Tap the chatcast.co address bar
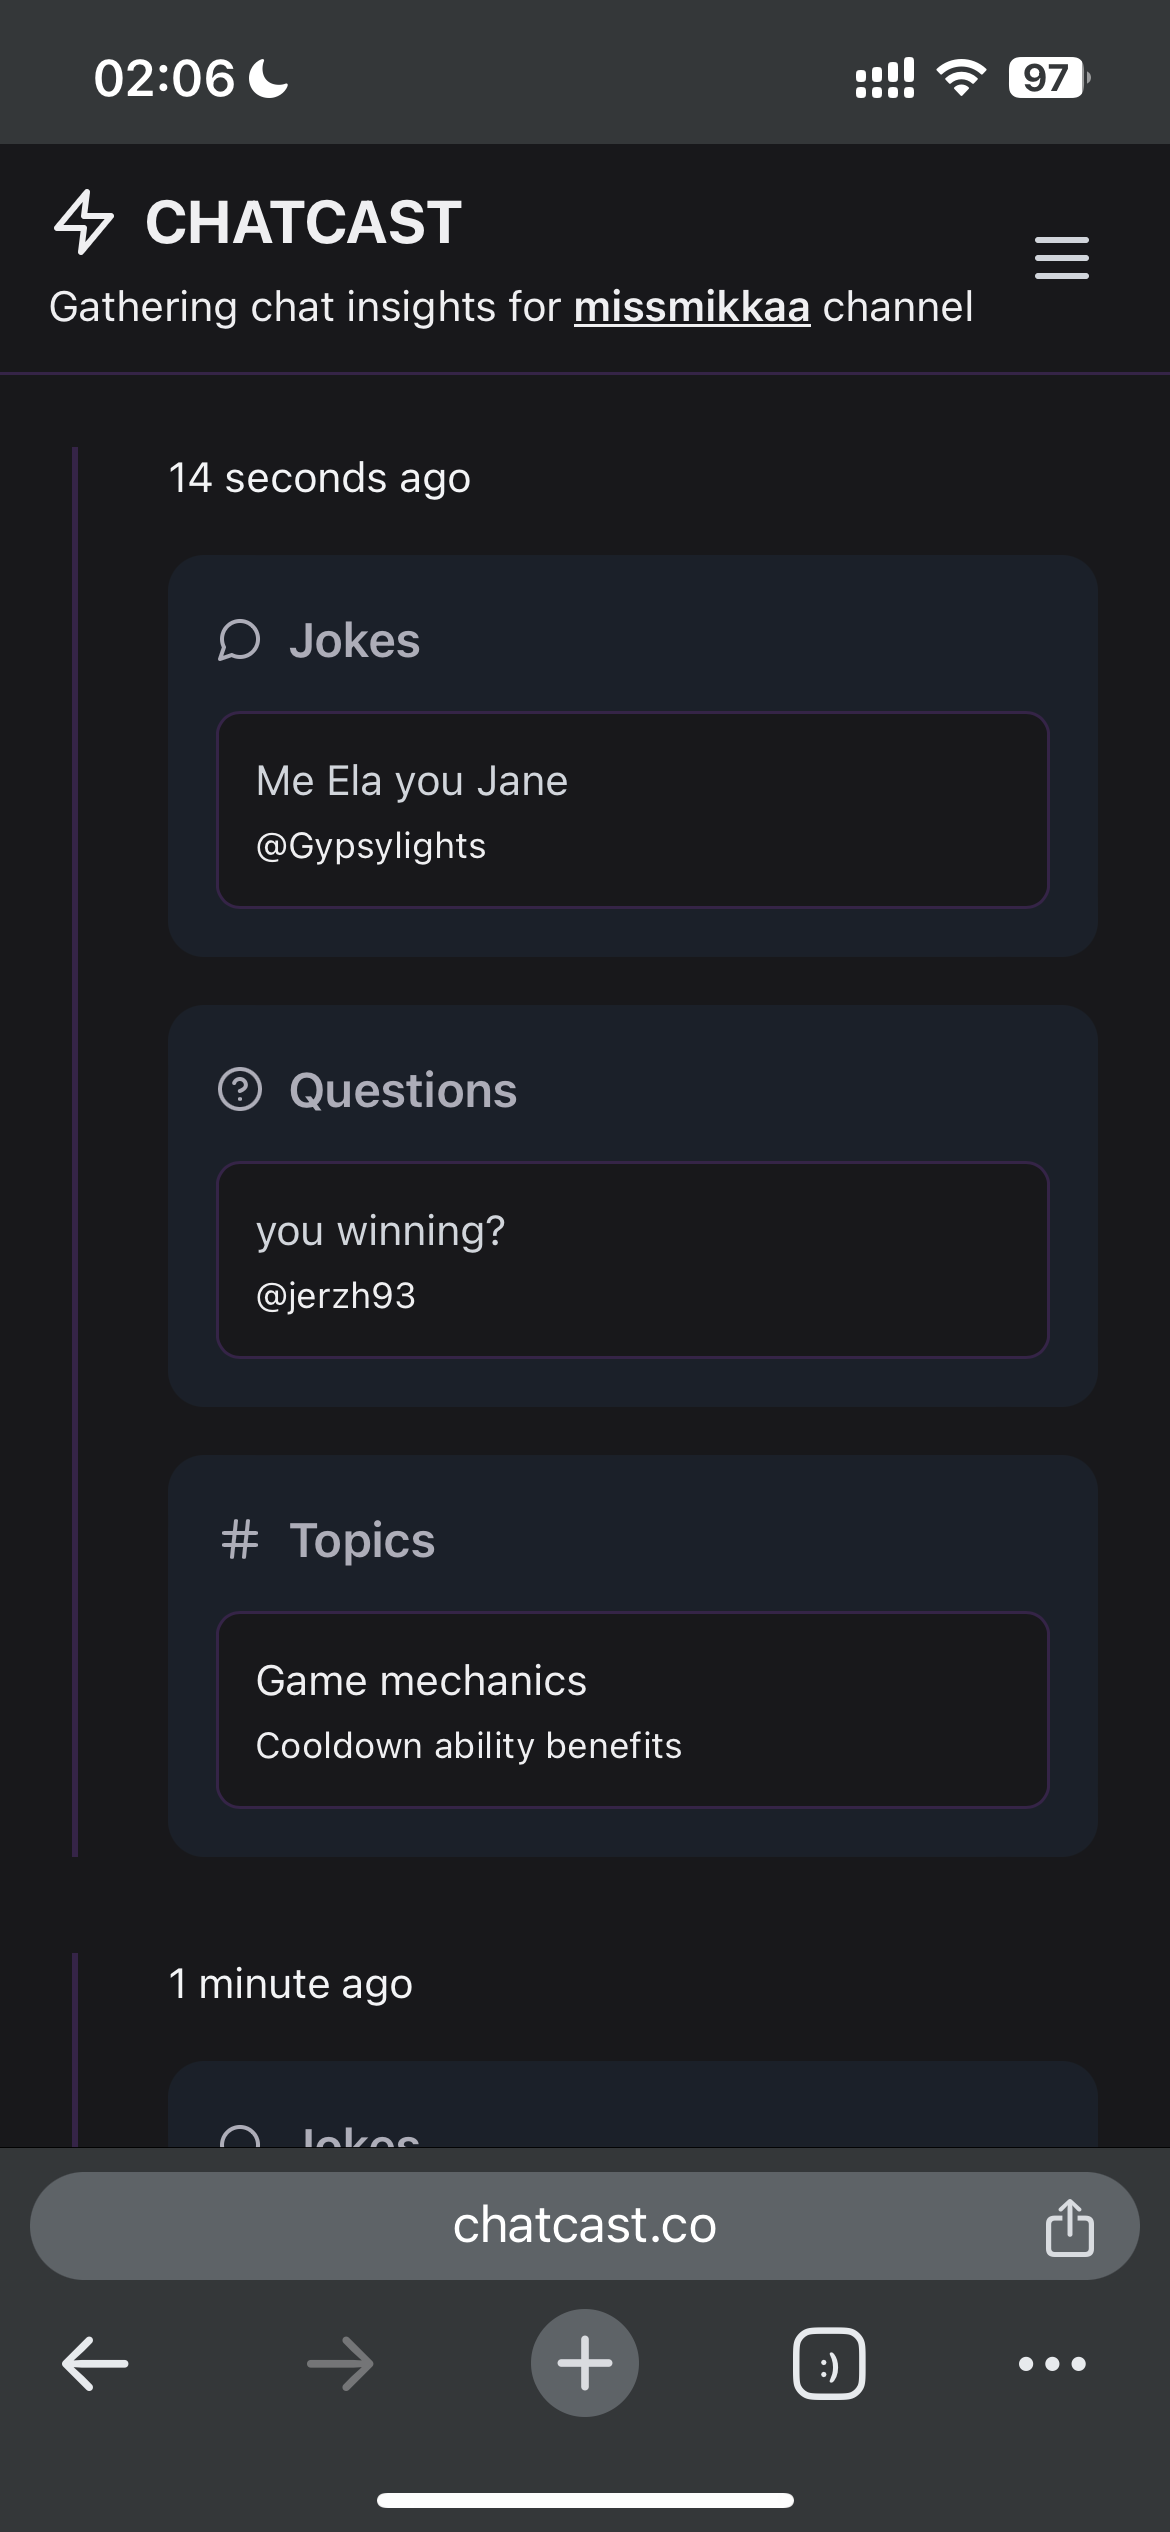The image size is (1170, 2532). (585, 2226)
